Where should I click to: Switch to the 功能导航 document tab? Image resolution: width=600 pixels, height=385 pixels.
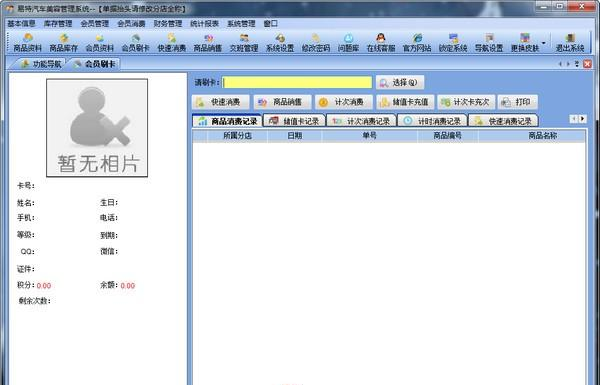(41, 64)
